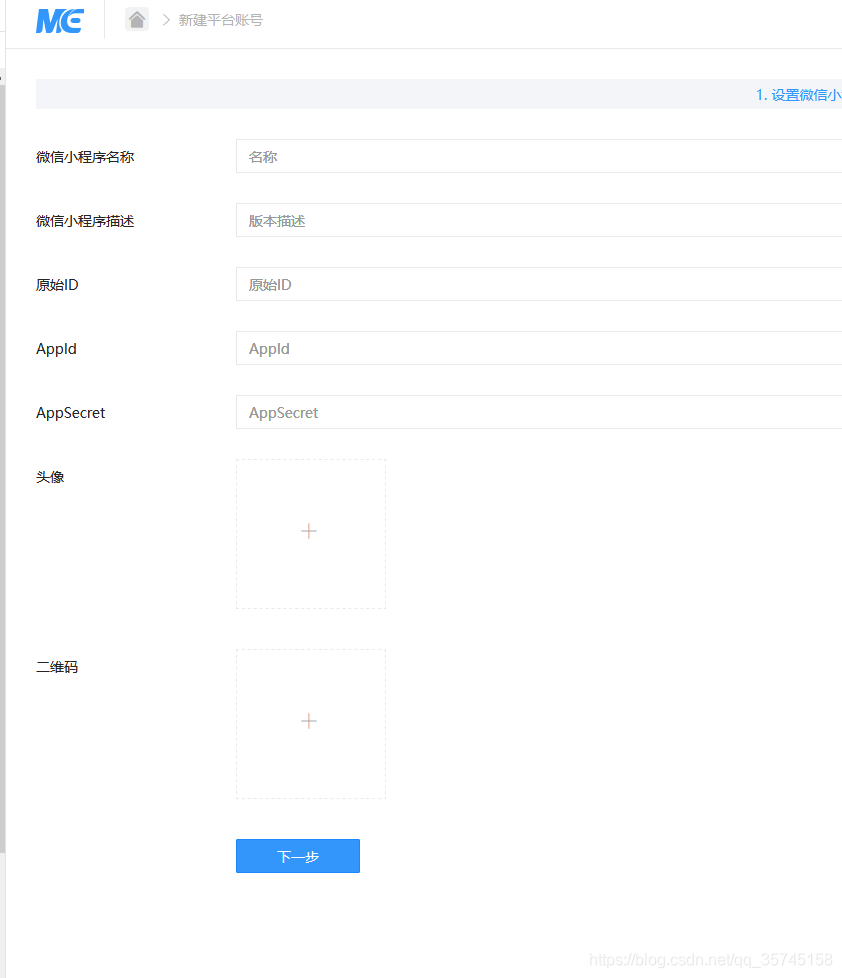Focus the AppSecret input field
842x978 pixels.
[x=539, y=412]
